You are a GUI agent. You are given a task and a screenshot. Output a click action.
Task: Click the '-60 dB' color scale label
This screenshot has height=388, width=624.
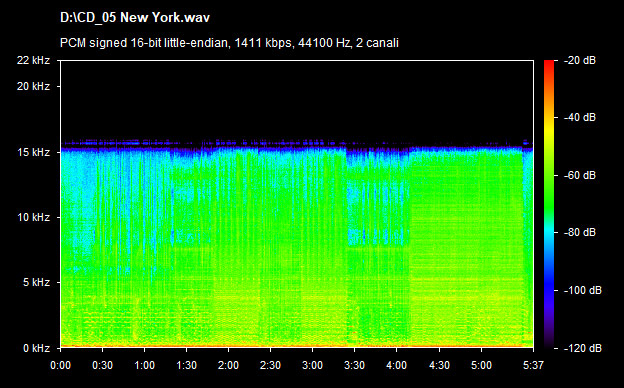(x=580, y=175)
